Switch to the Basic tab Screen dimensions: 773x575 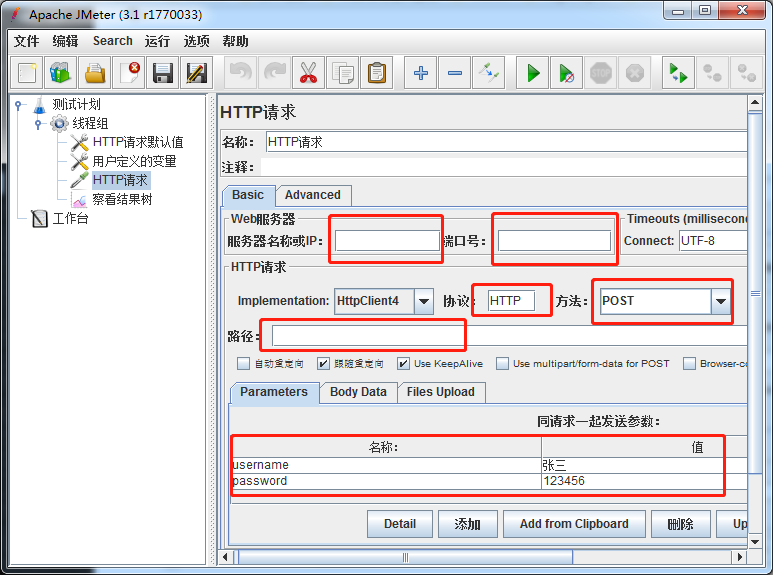(x=248, y=195)
